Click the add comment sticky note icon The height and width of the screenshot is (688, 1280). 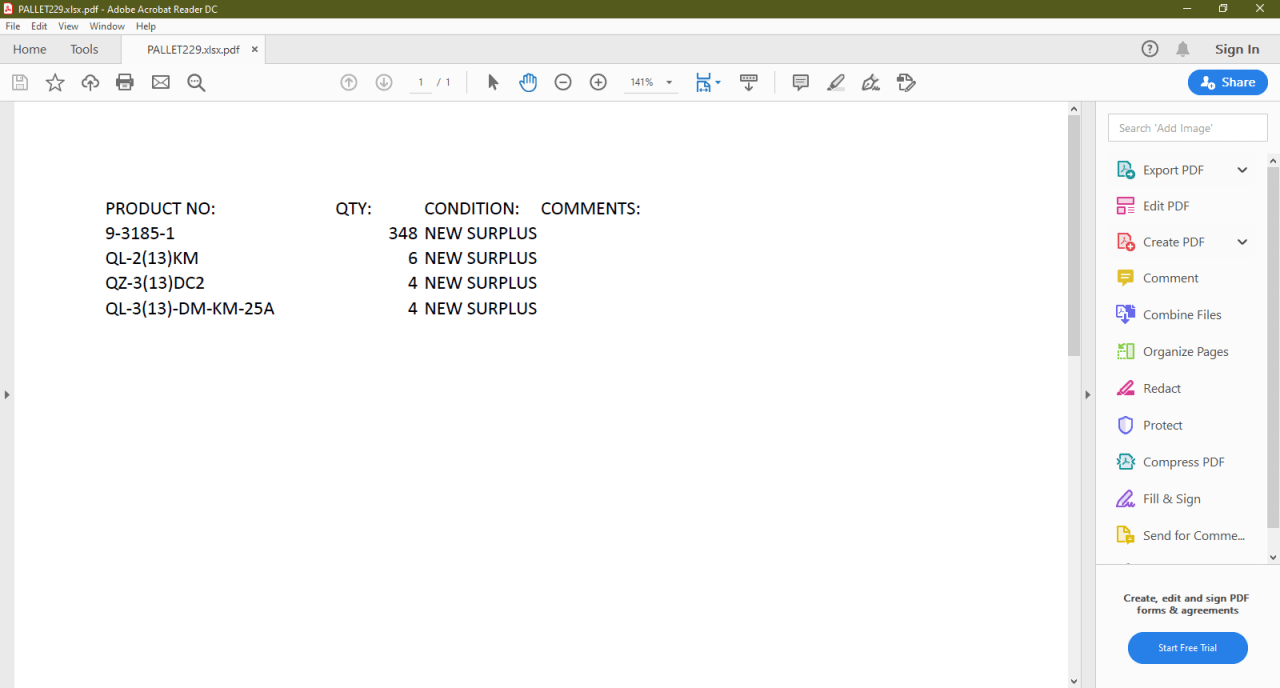point(800,82)
